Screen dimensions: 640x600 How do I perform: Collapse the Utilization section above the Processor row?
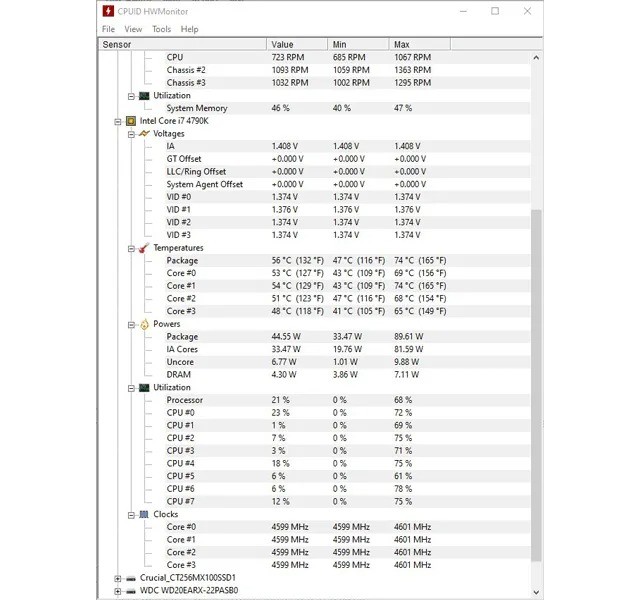pos(131,388)
